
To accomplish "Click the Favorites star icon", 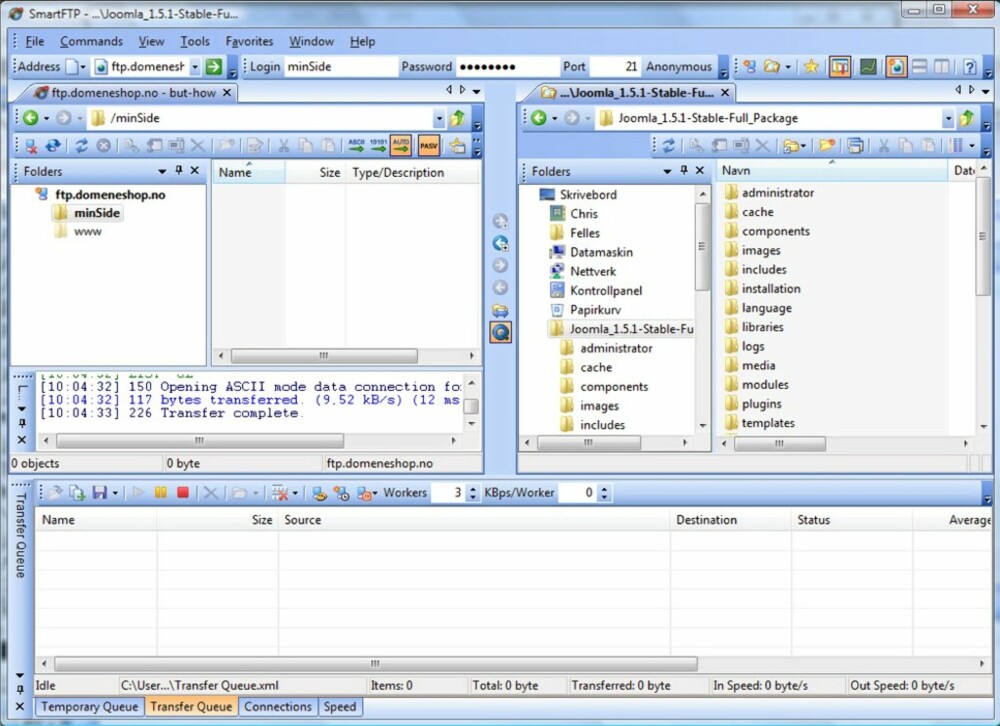I will [x=811, y=66].
